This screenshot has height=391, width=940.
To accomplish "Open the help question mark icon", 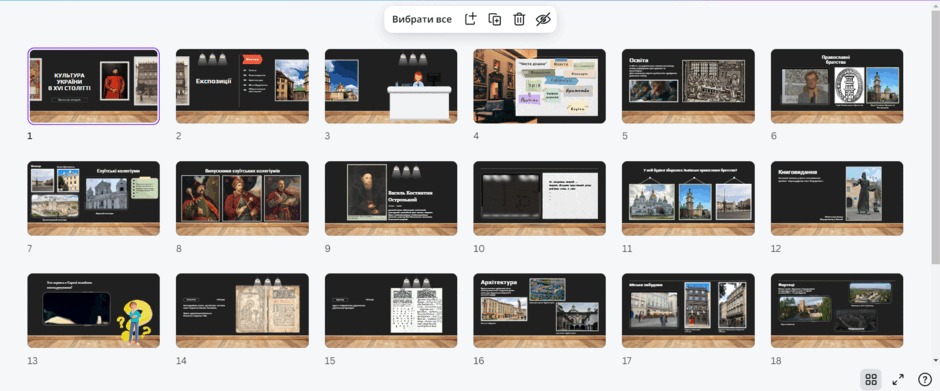I will coord(925,379).
